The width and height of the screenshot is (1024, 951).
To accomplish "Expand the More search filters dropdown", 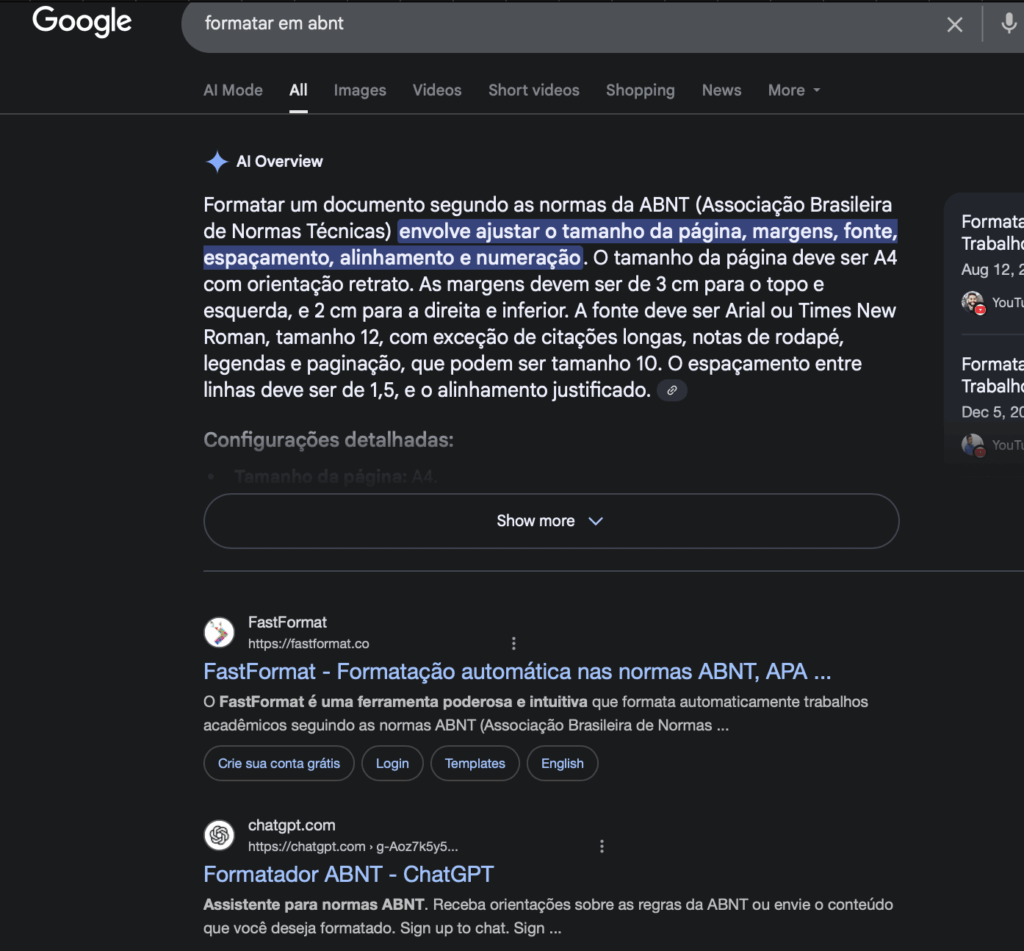I will (x=794, y=90).
